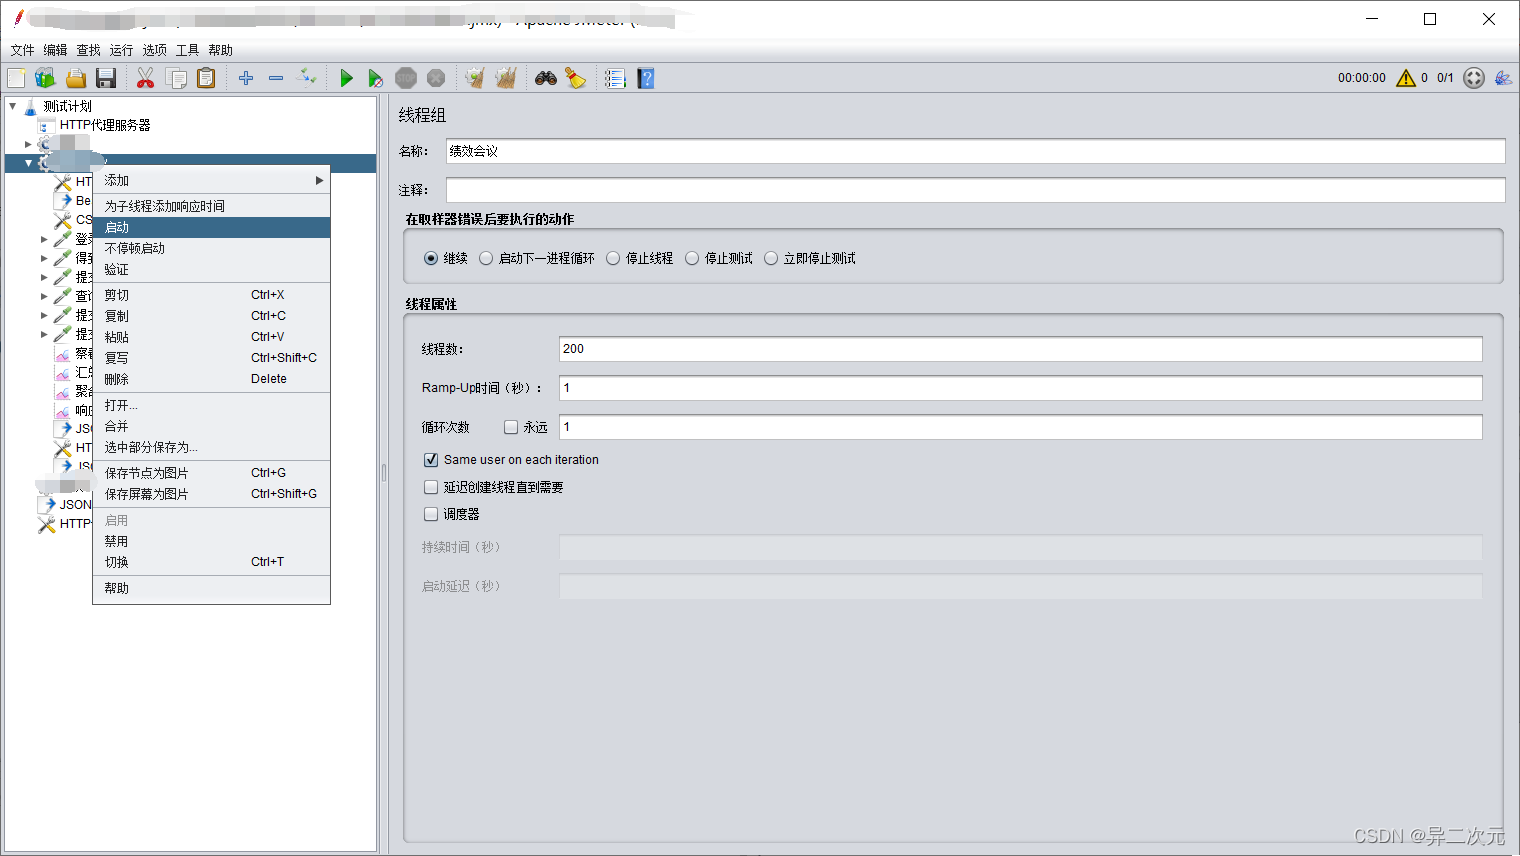
Task: Collapse the 测试计划 root tree node
Action: click(x=12, y=106)
